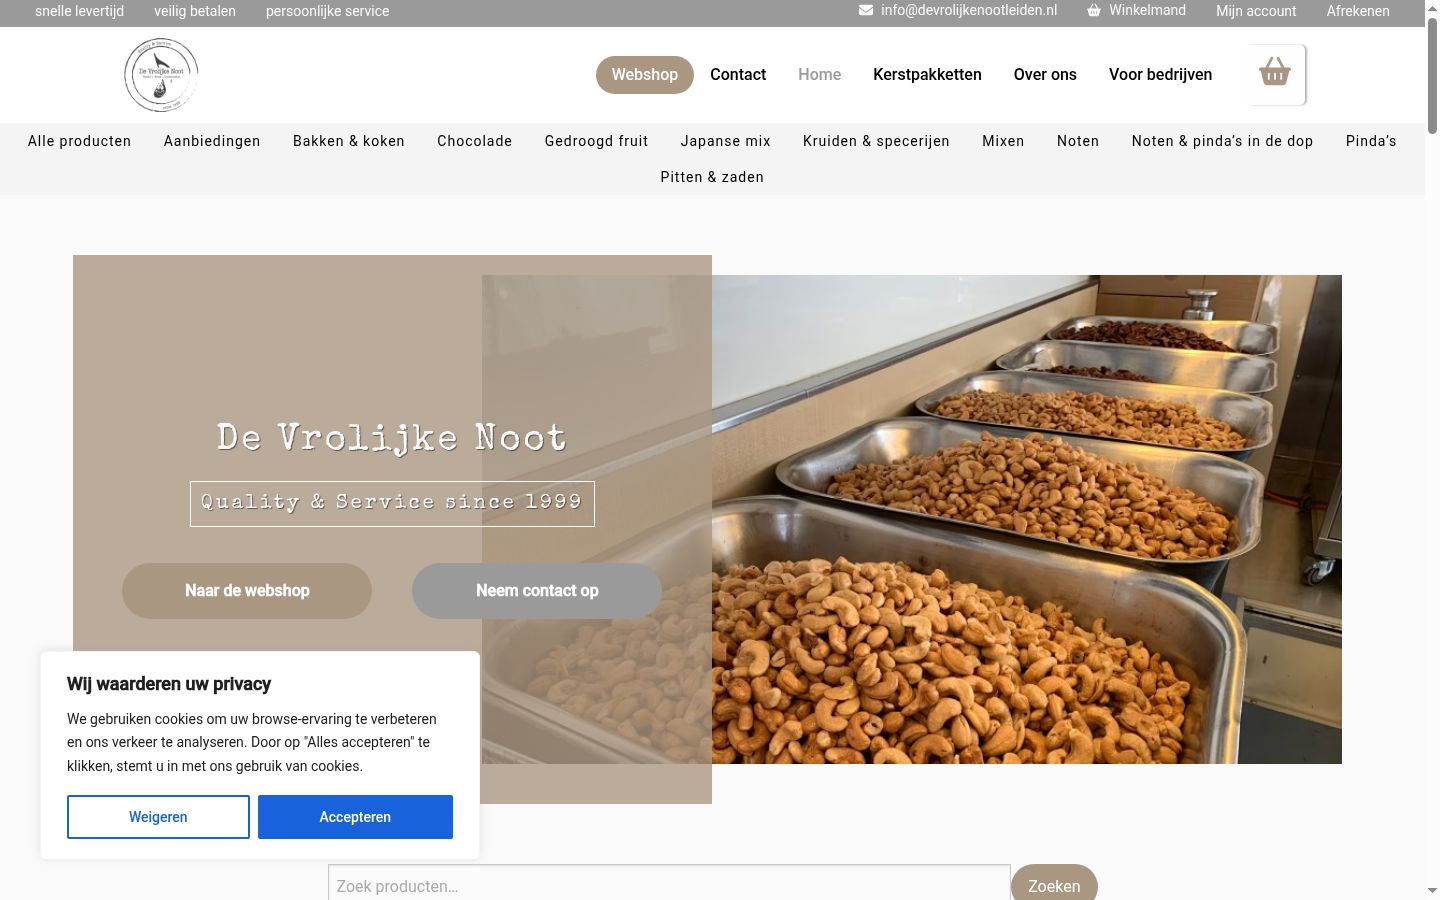Open Kerstpakketten menu item
This screenshot has width=1440, height=900.
(927, 75)
